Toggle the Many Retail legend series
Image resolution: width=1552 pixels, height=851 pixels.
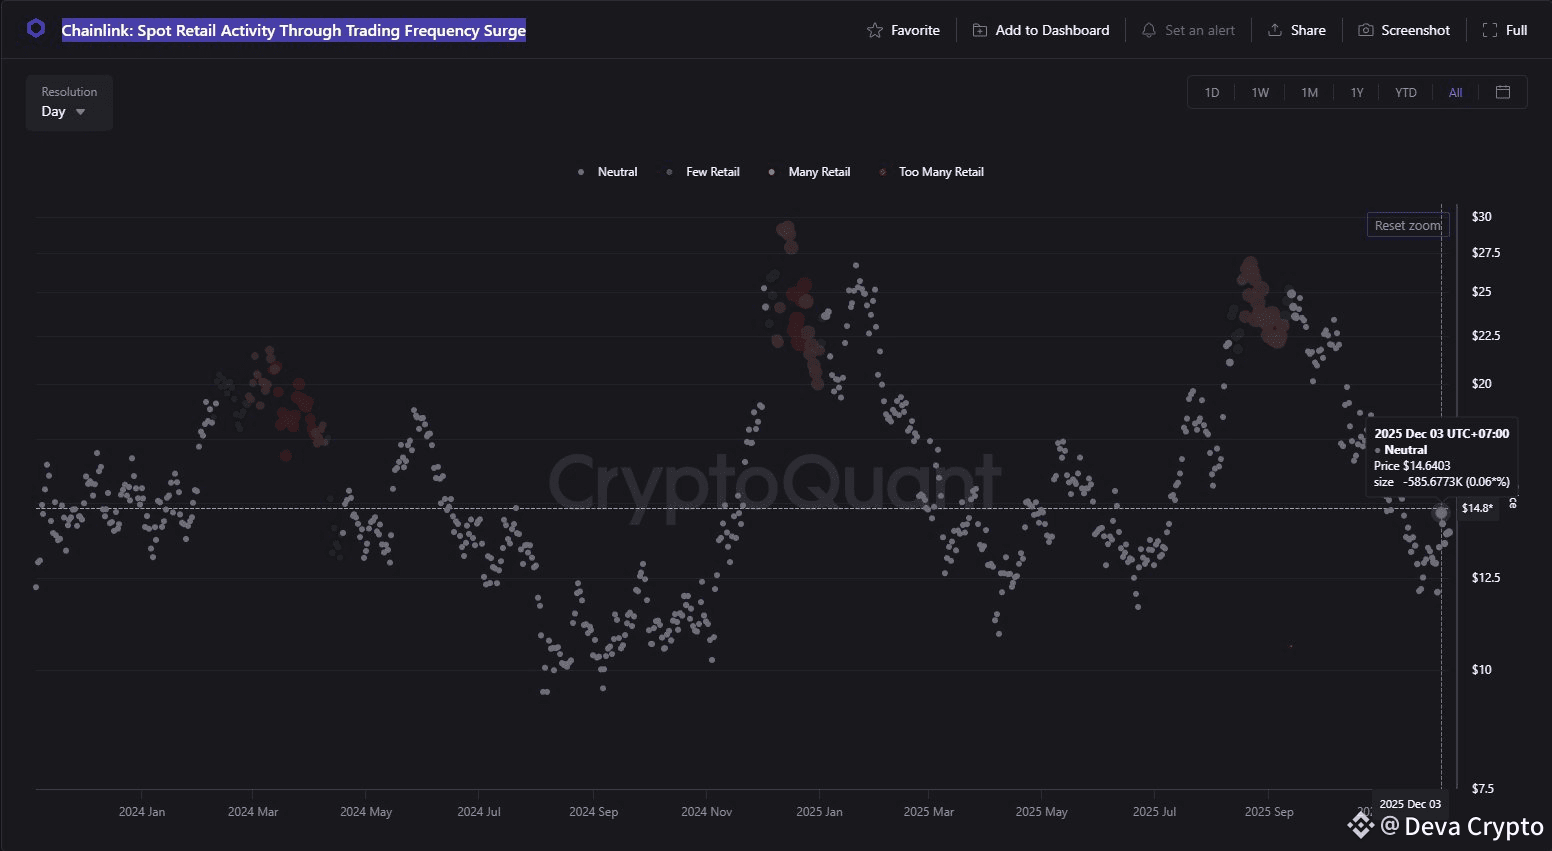[x=809, y=172]
